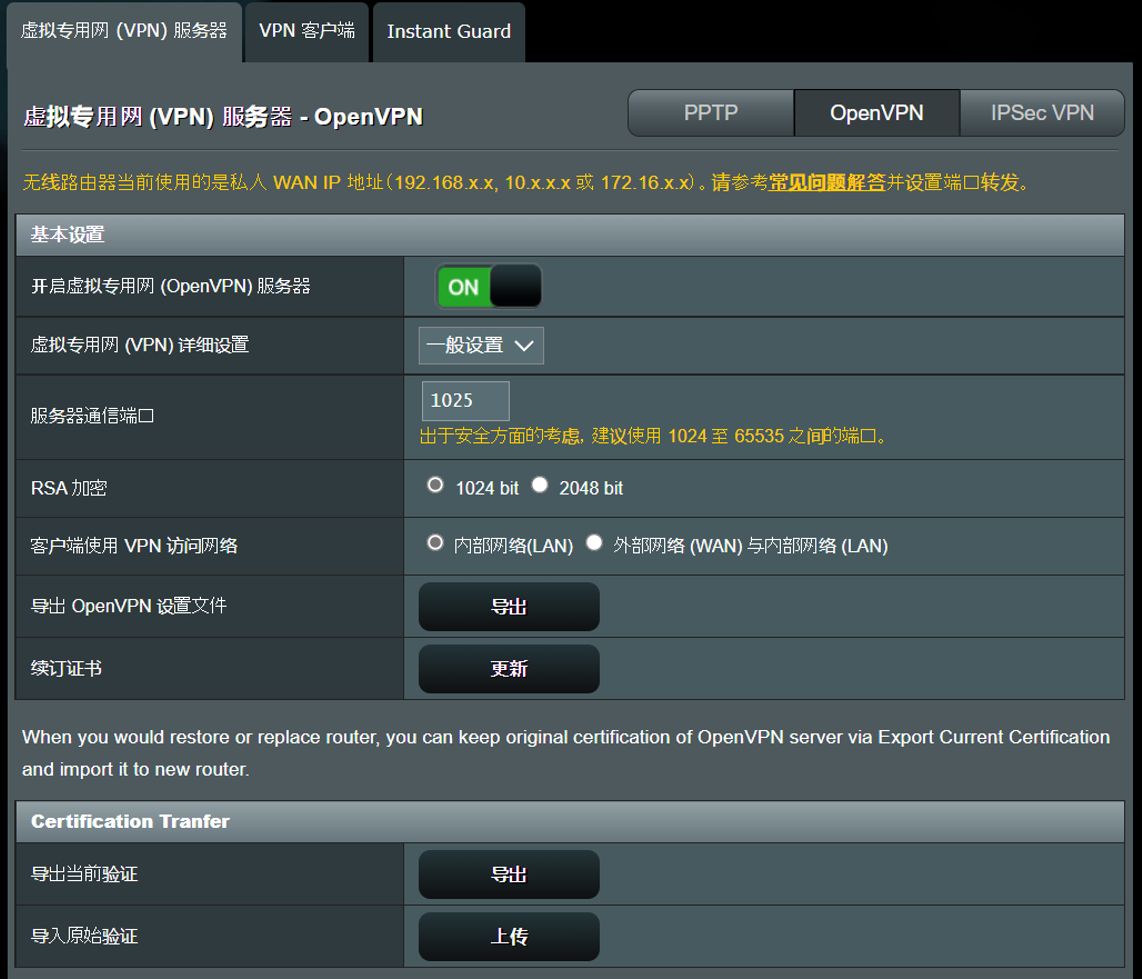Choose 外部网络 (WAN) 与内部网络 (LAN) access
The image size is (1142, 979).
click(x=595, y=543)
